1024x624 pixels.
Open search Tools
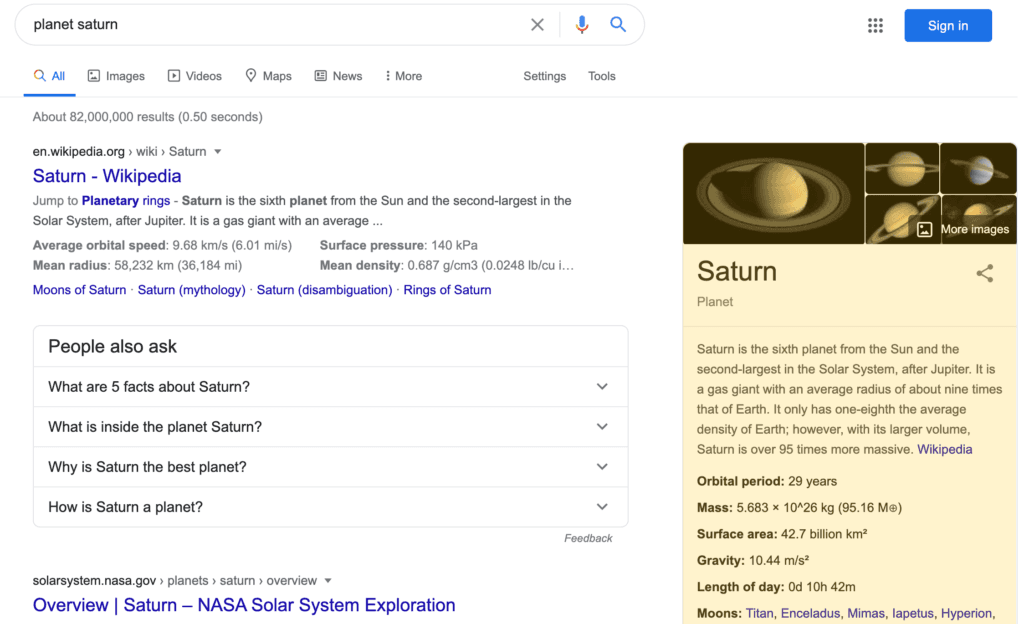coord(601,76)
